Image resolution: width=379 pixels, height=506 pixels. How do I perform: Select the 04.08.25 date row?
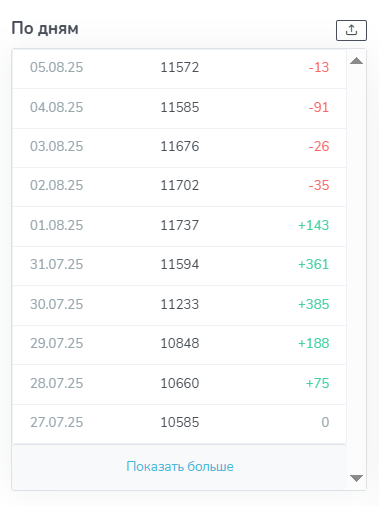179,108
